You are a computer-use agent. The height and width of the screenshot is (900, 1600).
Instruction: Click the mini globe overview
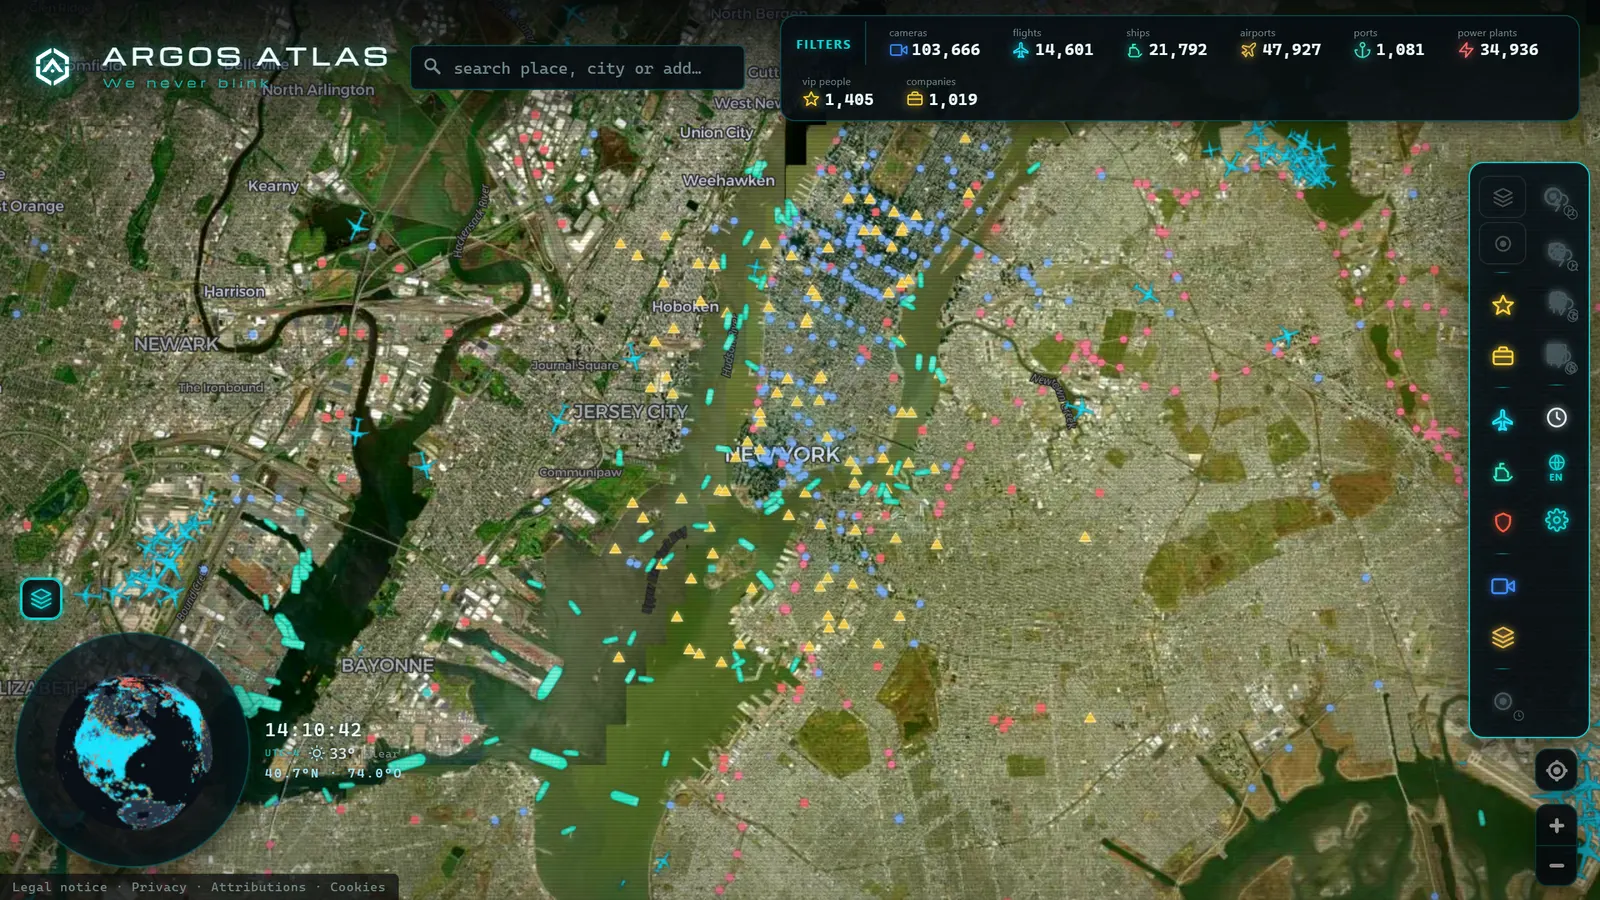pos(132,750)
